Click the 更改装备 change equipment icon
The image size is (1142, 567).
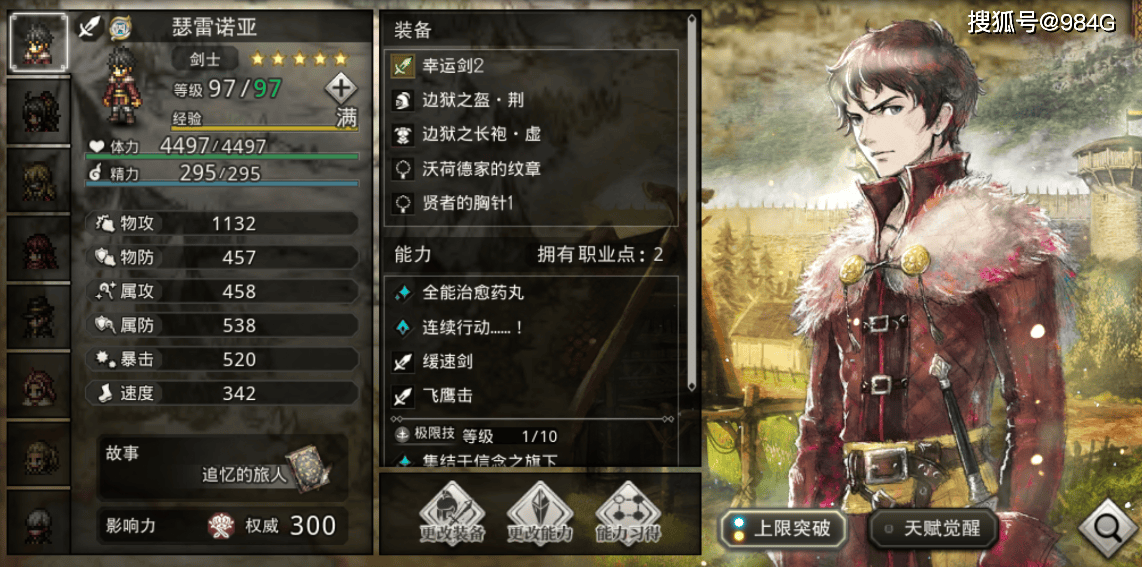point(452,515)
